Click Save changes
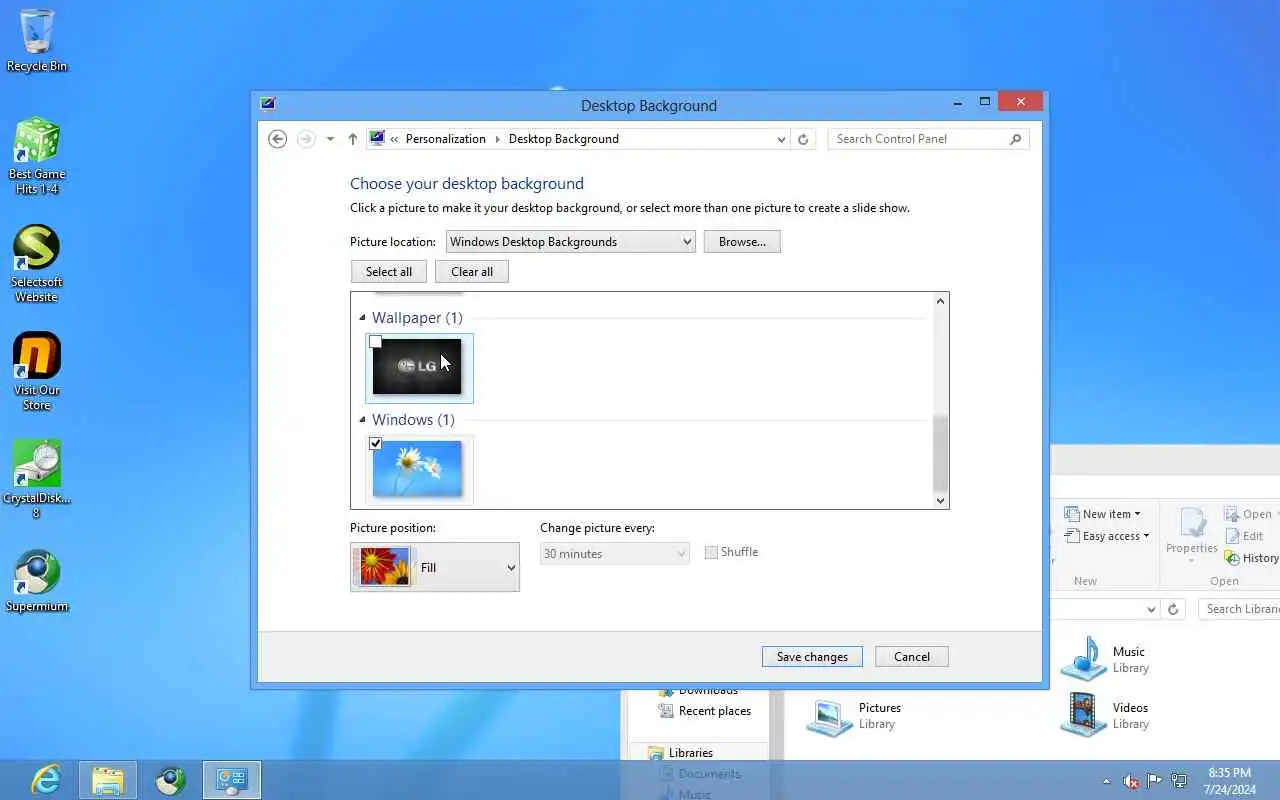Screen dimensions: 1280x800 pyautogui.click(x=812, y=656)
